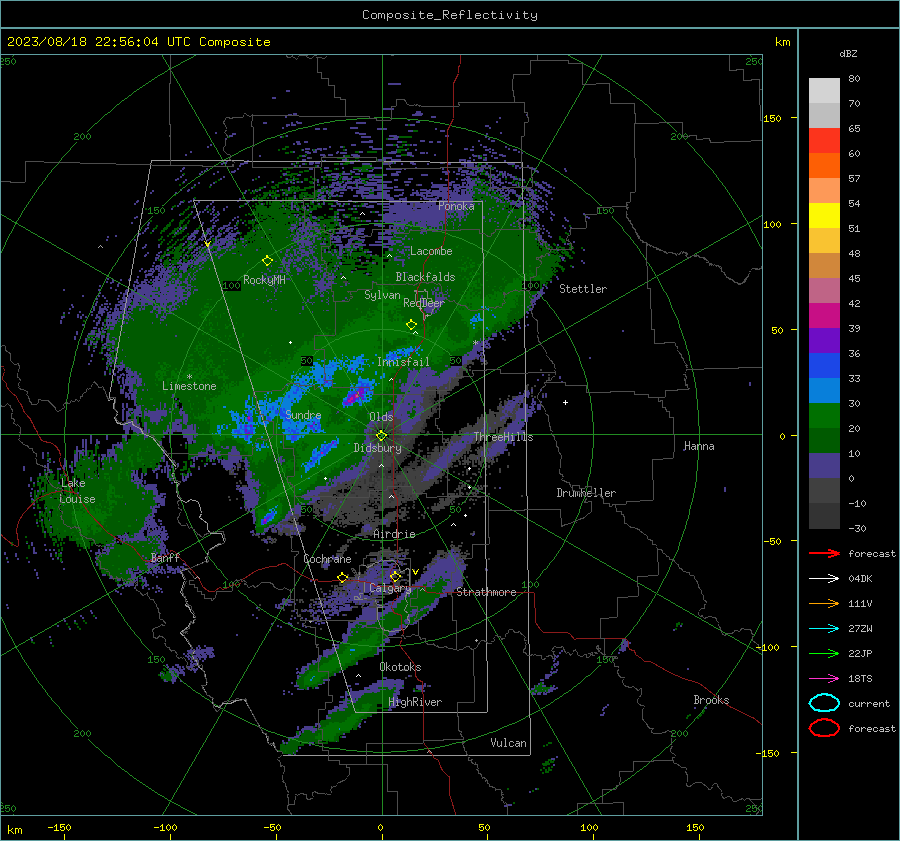Click the Lake Louise map label
The height and width of the screenshot is (841, 900).
[x=77, y=491]
